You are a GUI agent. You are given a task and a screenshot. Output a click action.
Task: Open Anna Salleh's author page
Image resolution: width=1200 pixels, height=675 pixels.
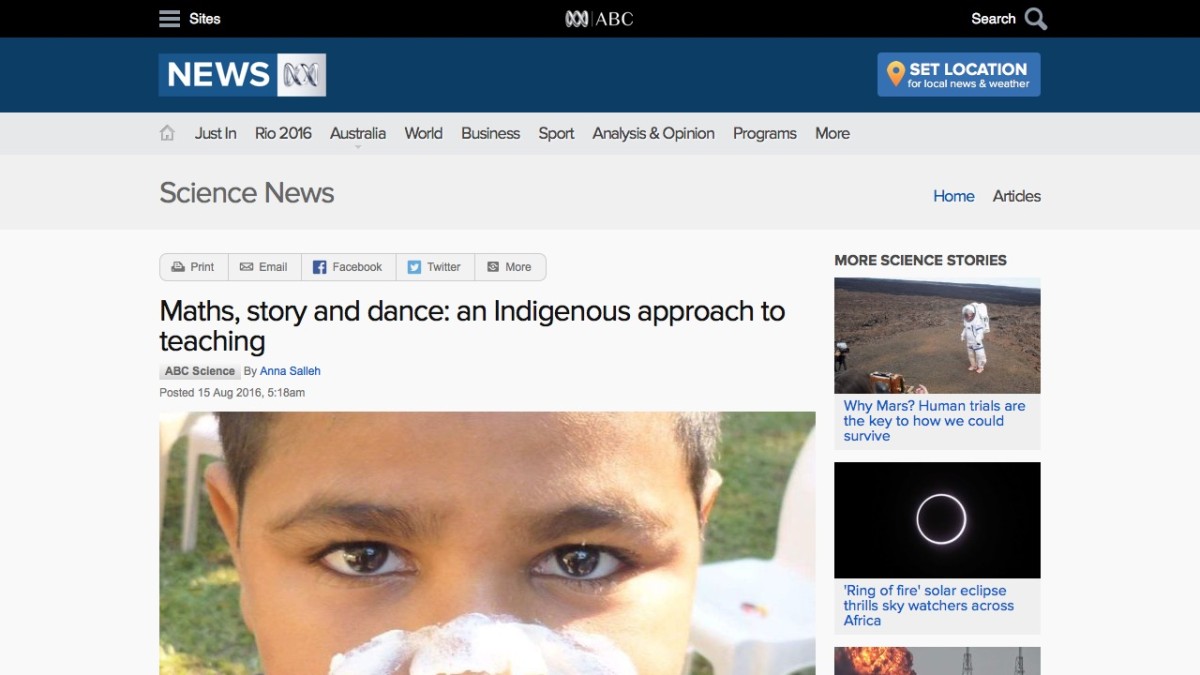(290, 370)
